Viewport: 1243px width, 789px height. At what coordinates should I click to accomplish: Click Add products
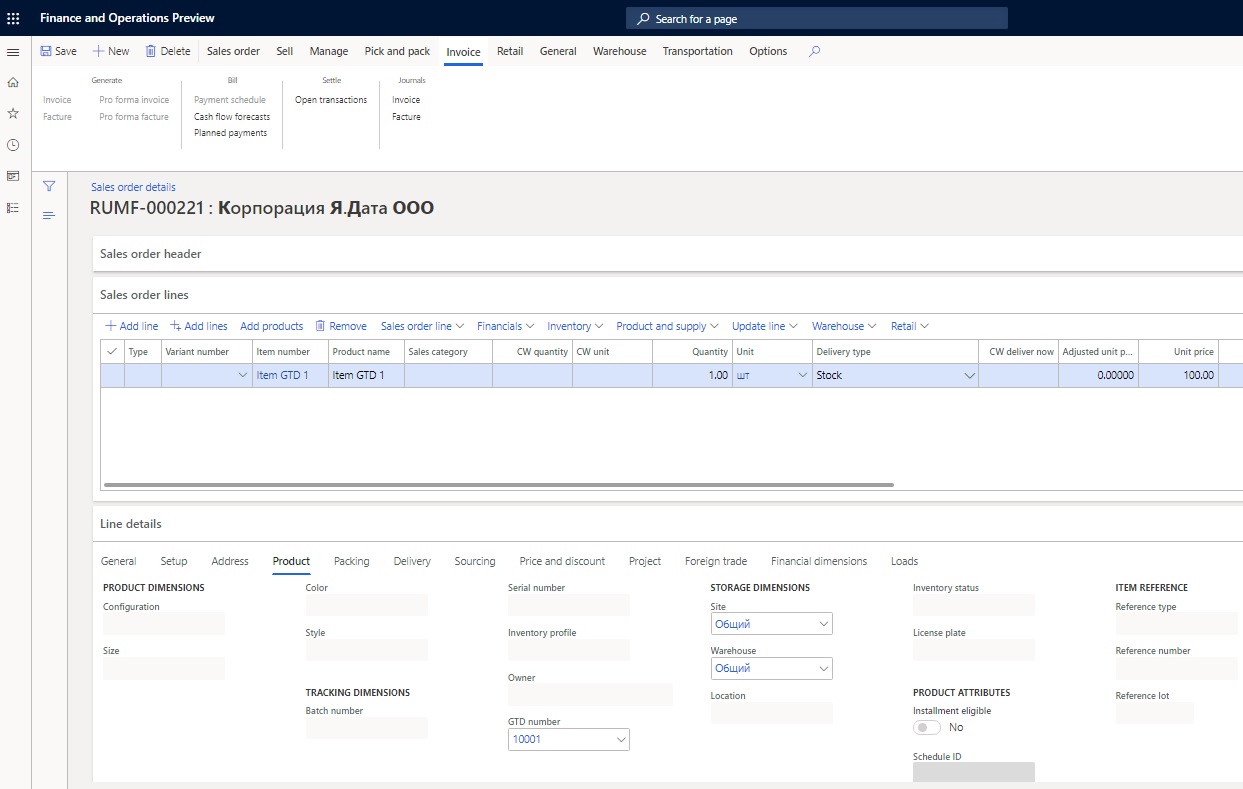(272, 326)
